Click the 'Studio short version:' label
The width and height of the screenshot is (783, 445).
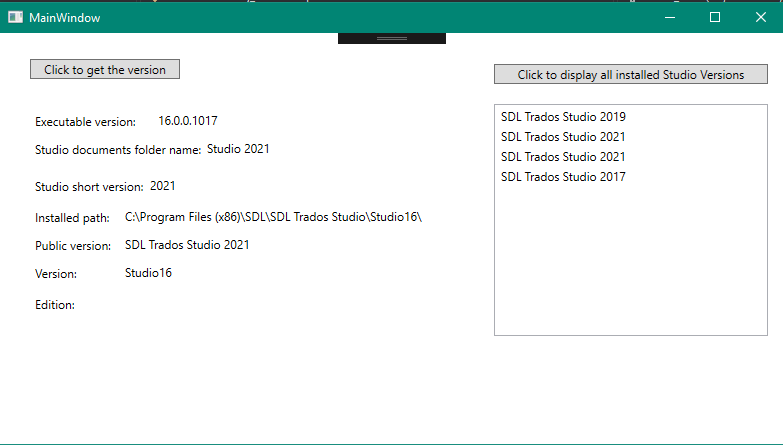(x=89, y=187)
